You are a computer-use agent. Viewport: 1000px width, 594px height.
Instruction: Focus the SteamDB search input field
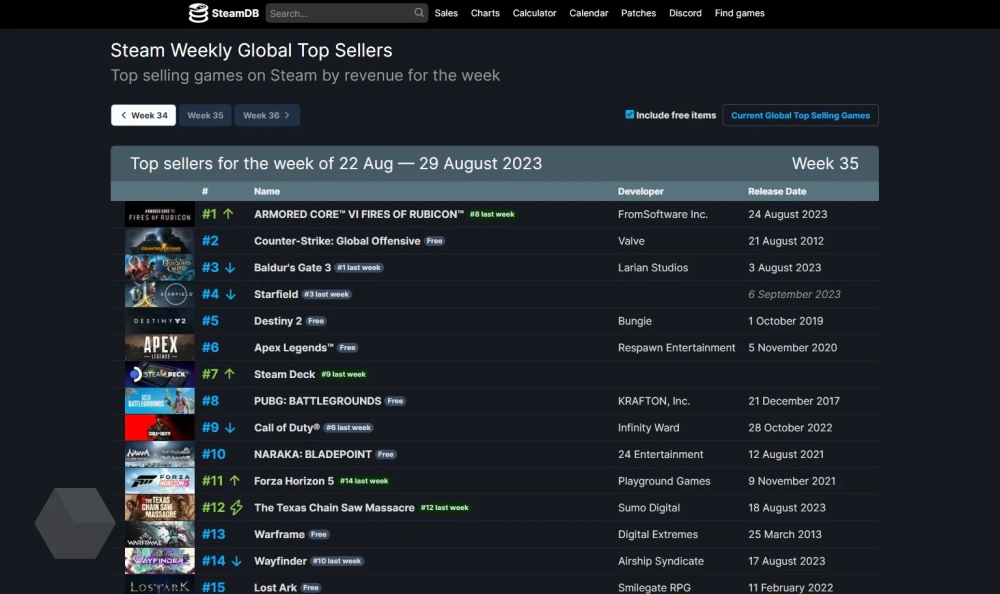(x=338, y=13)
